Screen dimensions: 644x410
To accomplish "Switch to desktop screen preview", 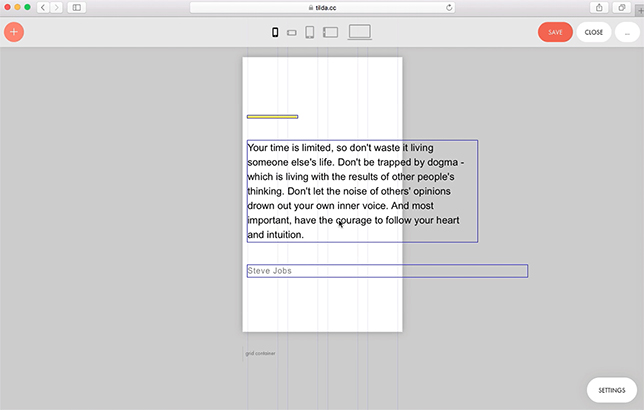I will click(x=360, y=32).
